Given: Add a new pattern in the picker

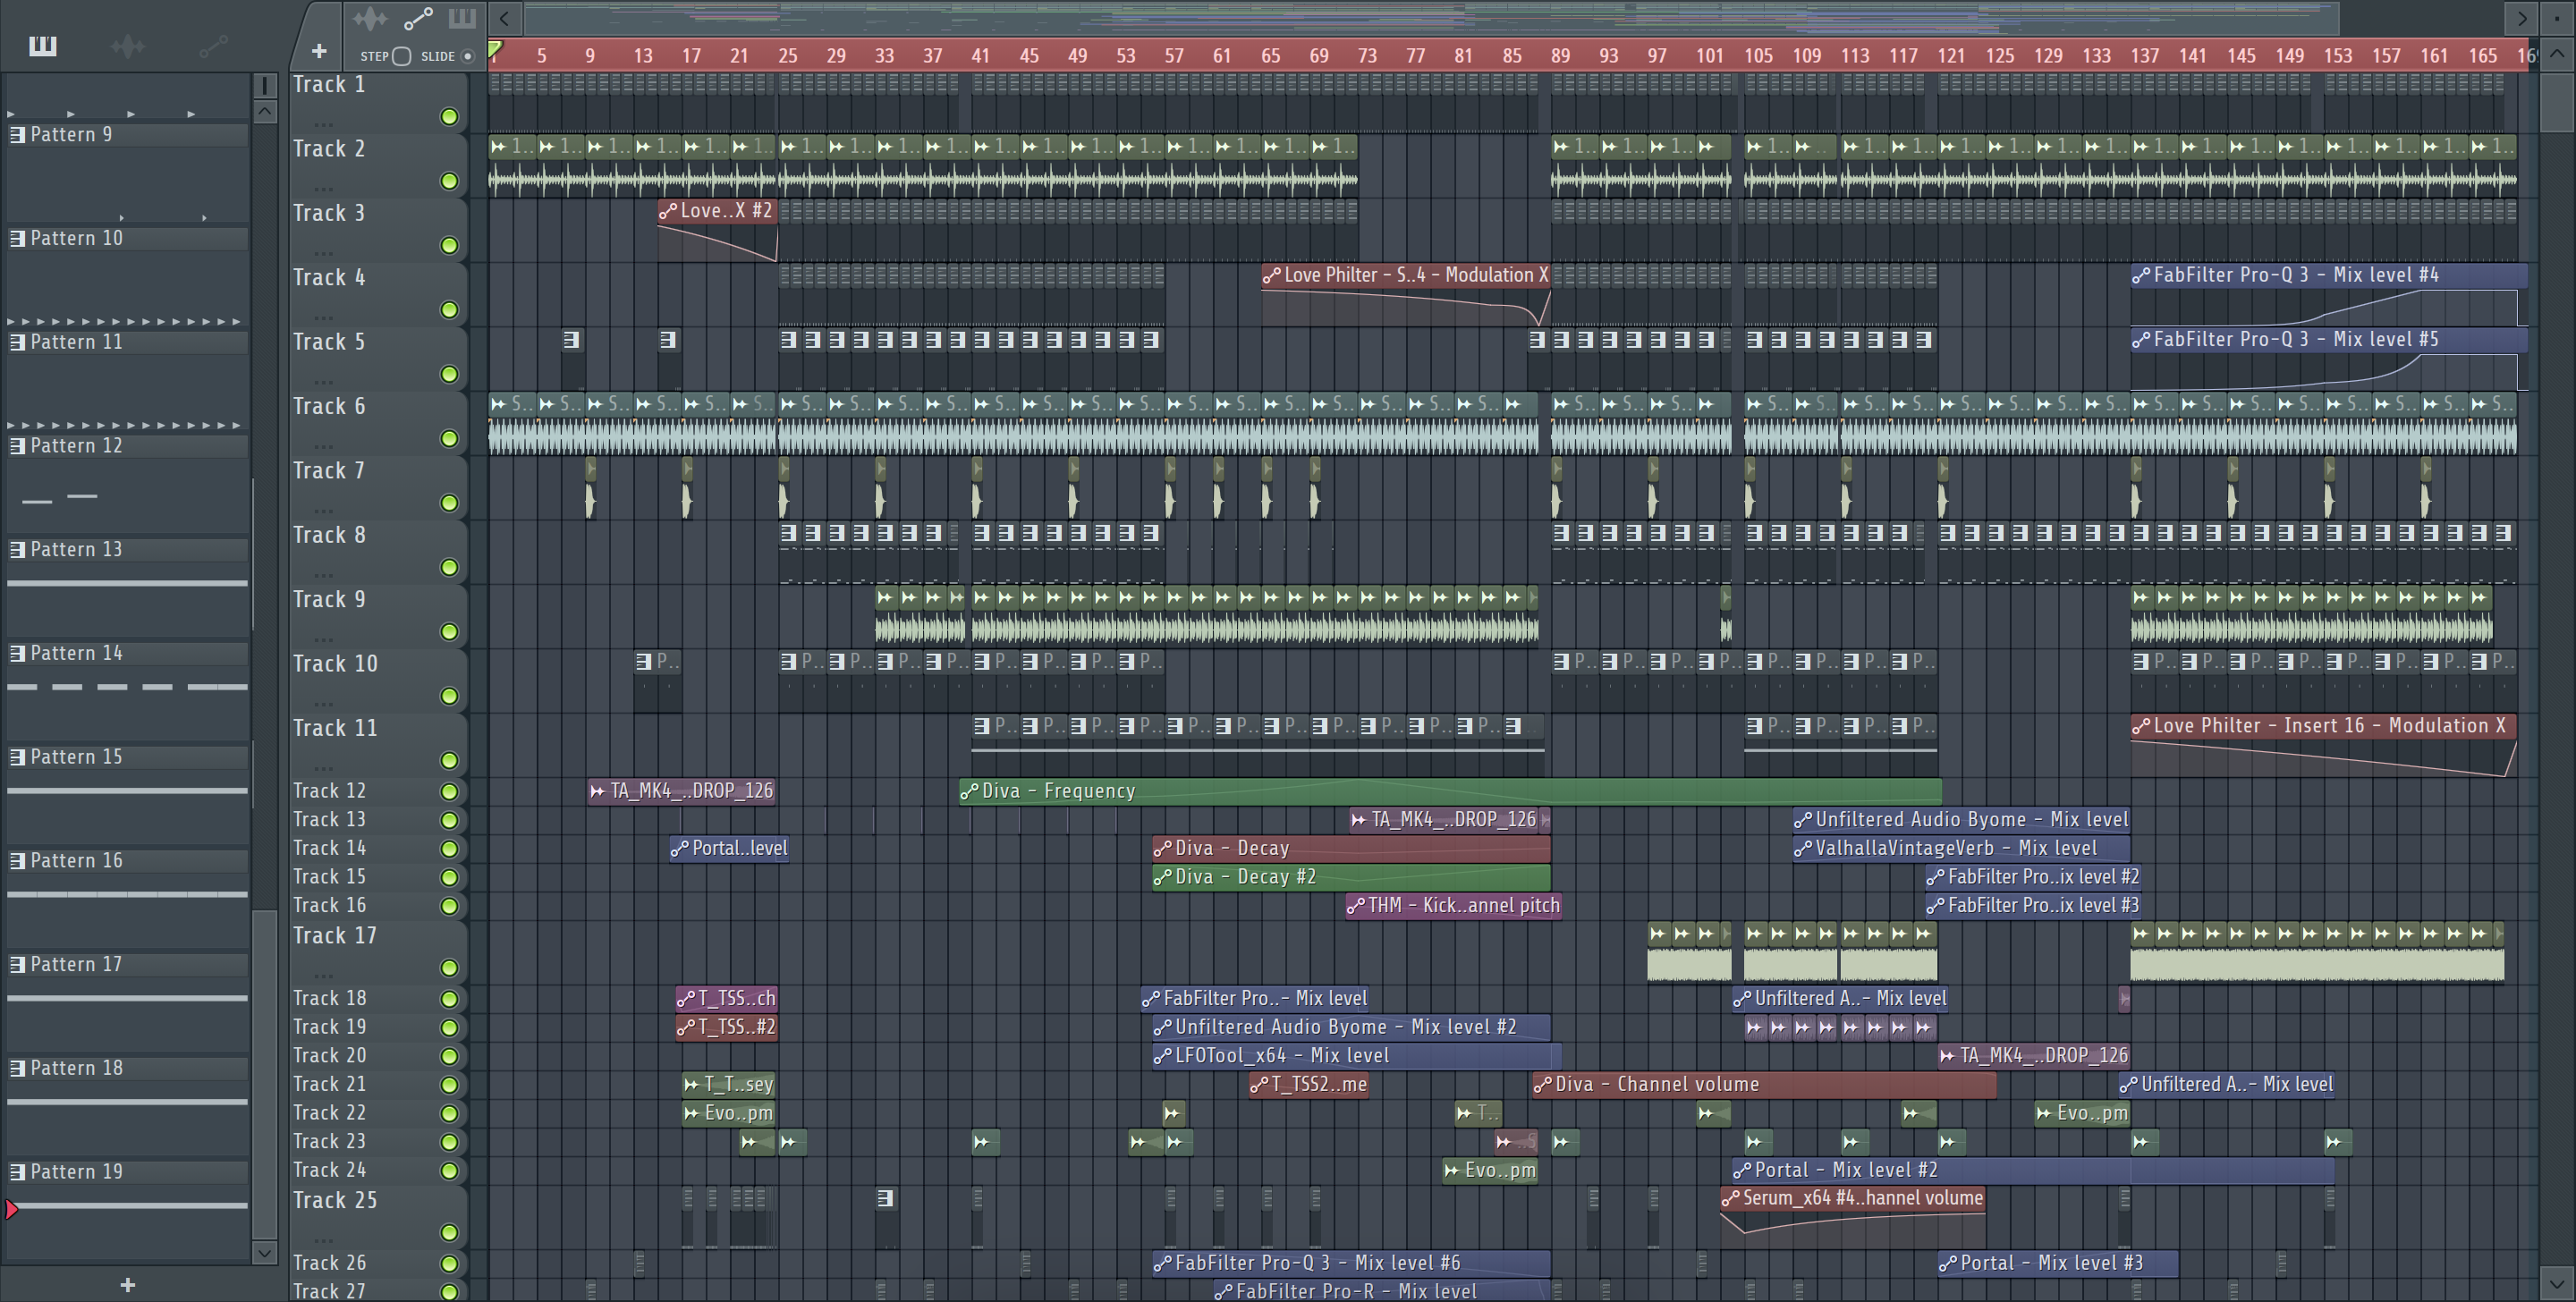Looking at the screenshot, I should [127, 1285].
